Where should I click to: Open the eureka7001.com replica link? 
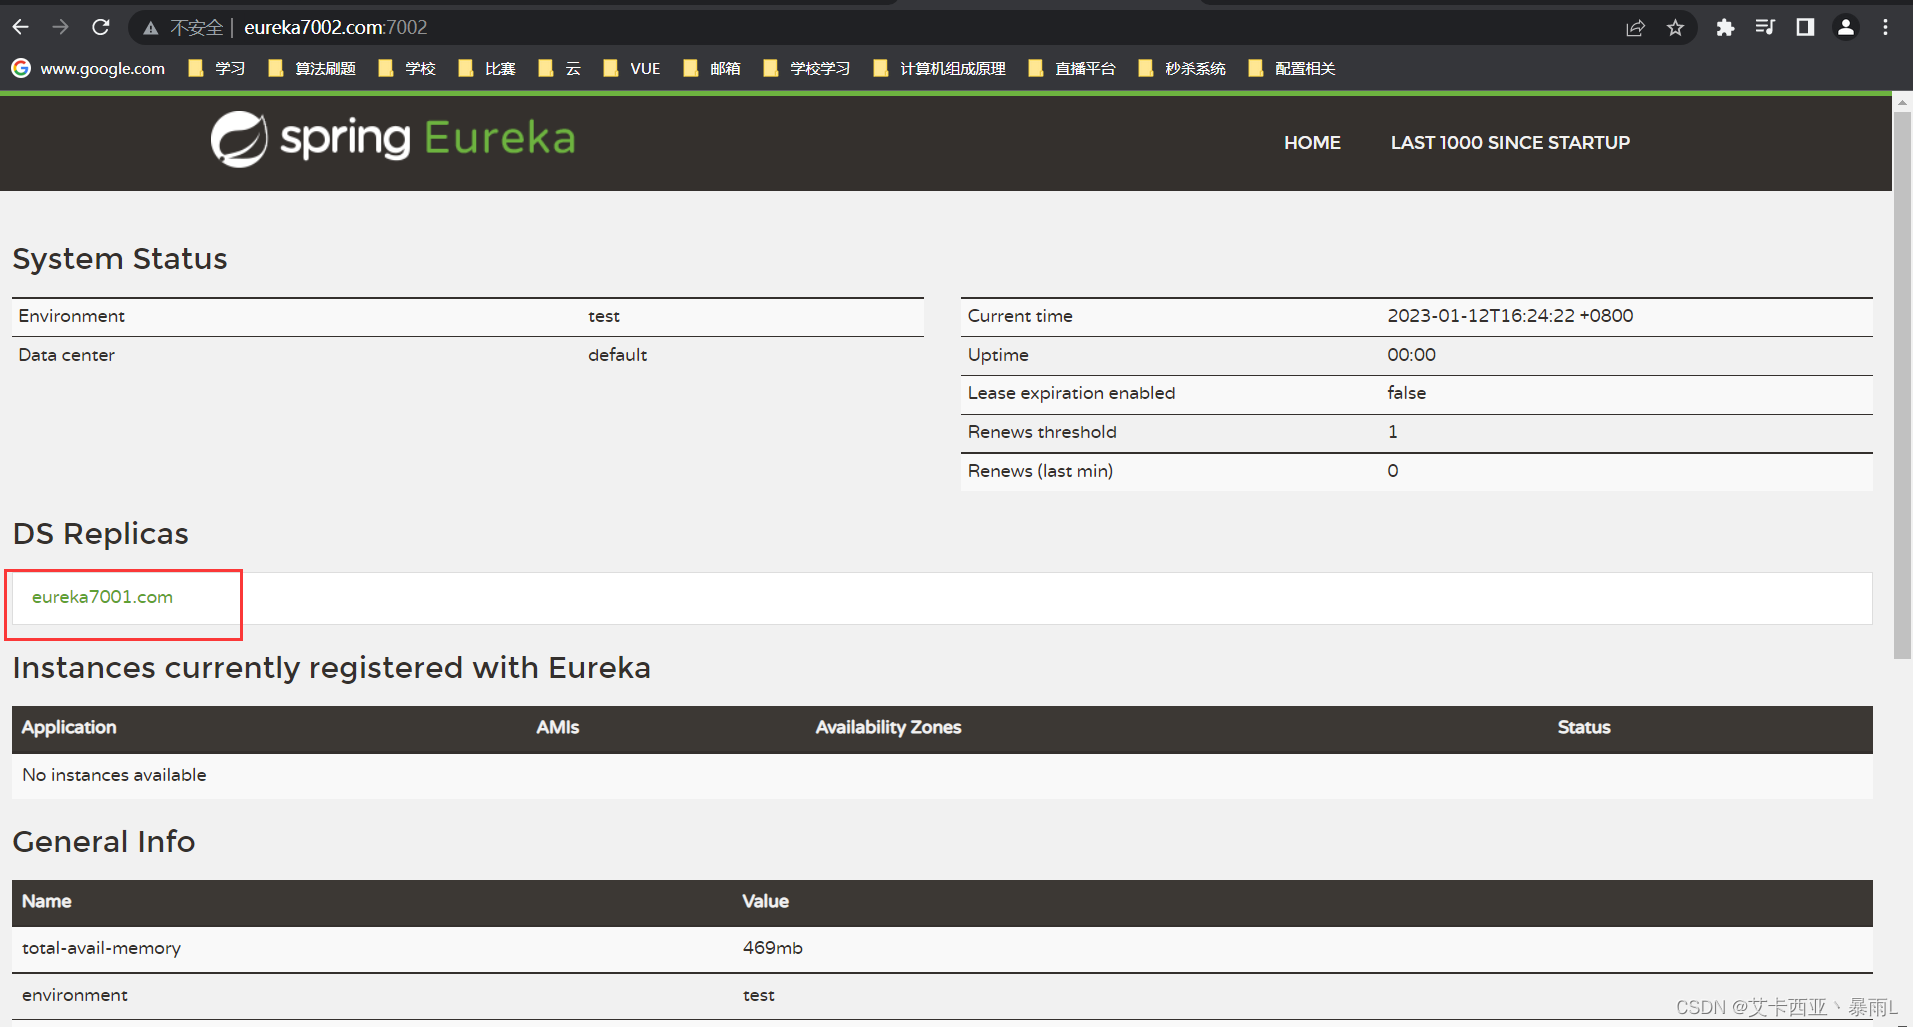102,597
